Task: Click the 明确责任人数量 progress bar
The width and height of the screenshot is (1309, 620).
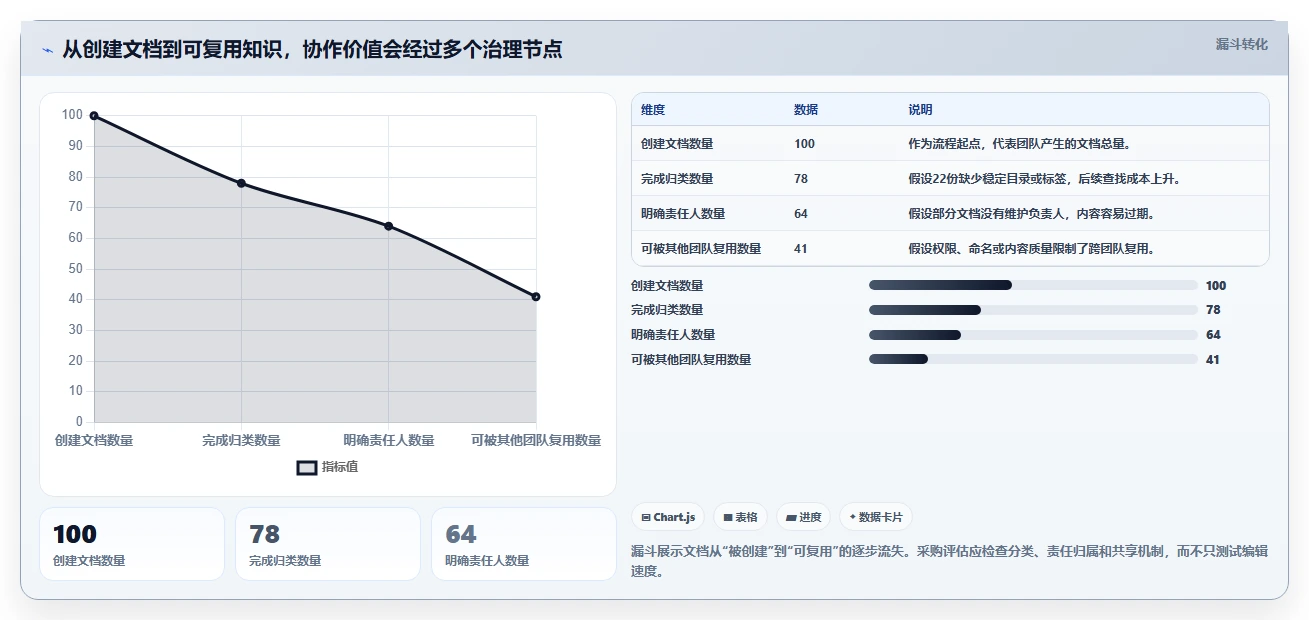Action: click(1033, 335)
